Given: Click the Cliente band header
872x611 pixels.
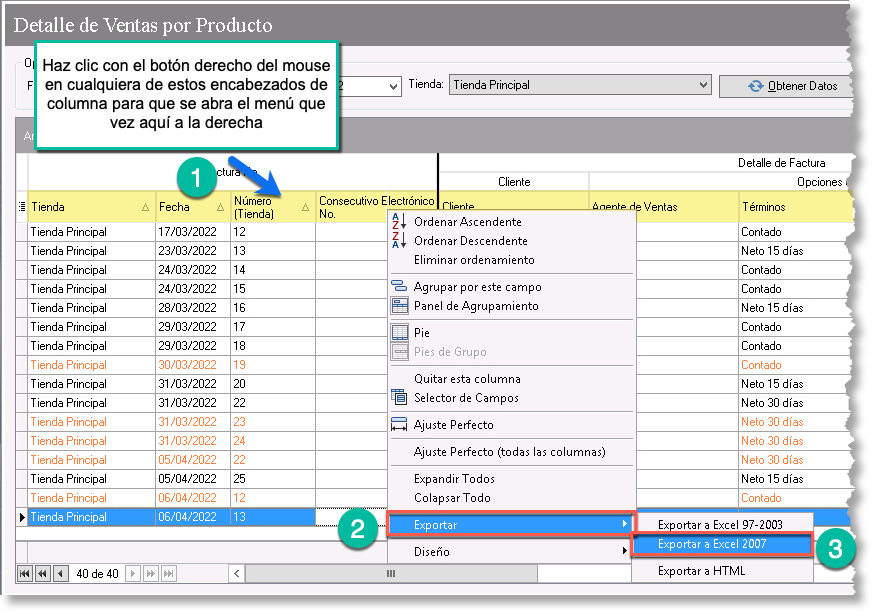Looking at the screenshot, I should pyautogui.click(x=514, y=182).
